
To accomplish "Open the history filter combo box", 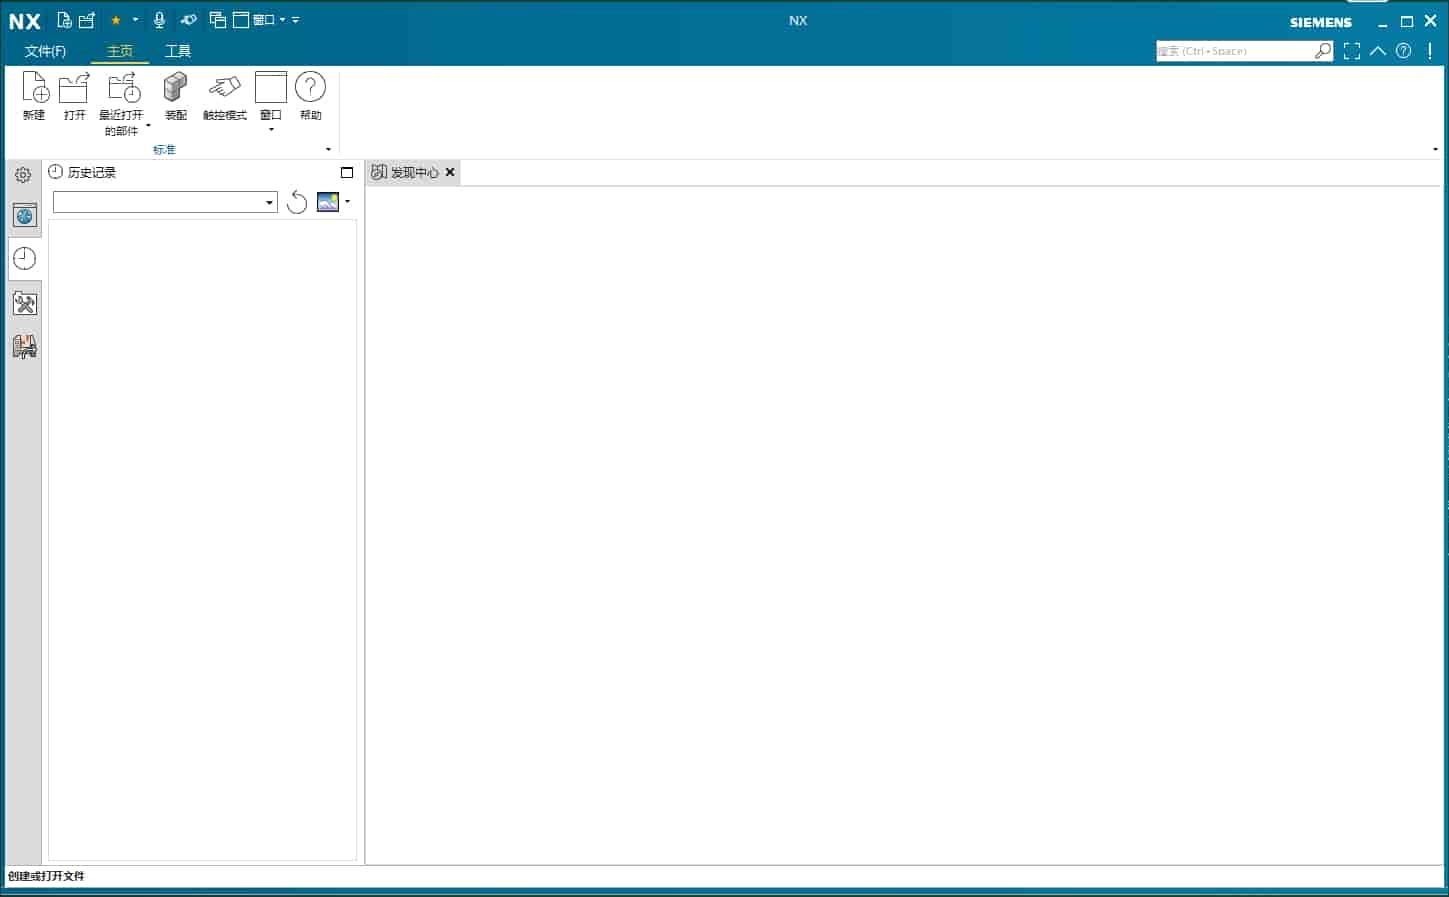I will coord(165,203).
